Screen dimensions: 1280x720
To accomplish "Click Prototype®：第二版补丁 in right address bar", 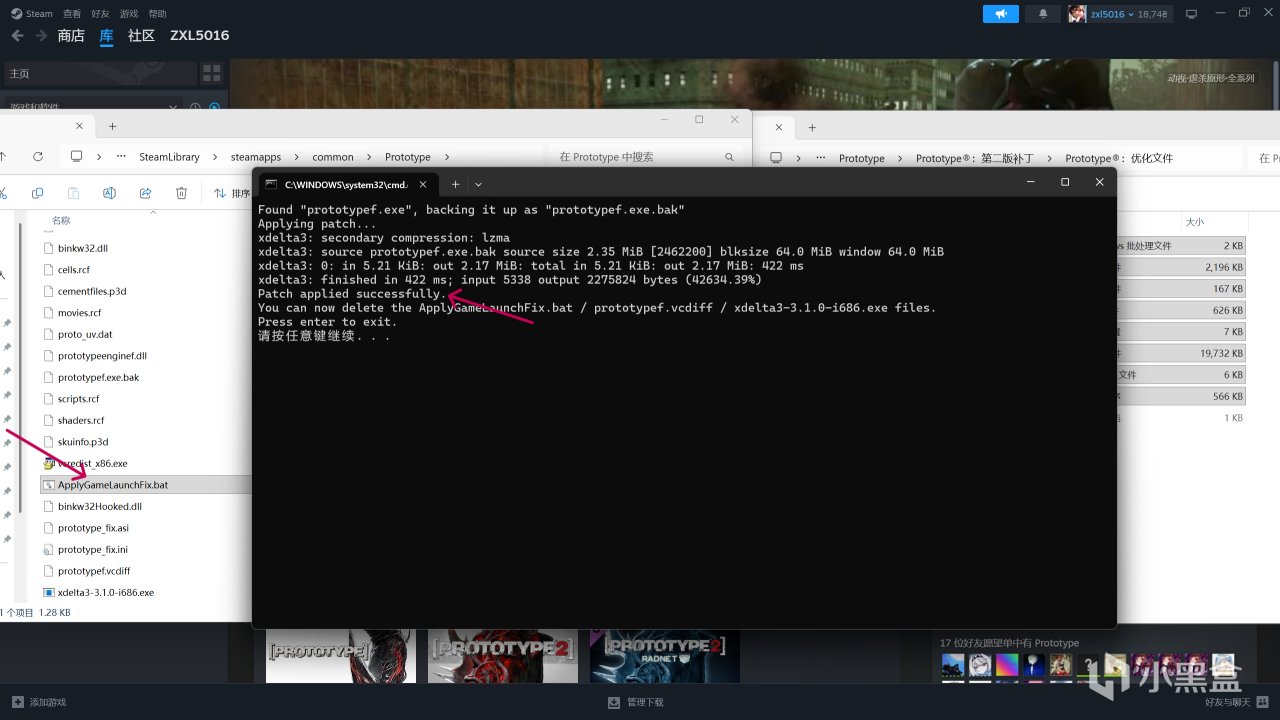I will pyautogui.click(x=975, y=158).
